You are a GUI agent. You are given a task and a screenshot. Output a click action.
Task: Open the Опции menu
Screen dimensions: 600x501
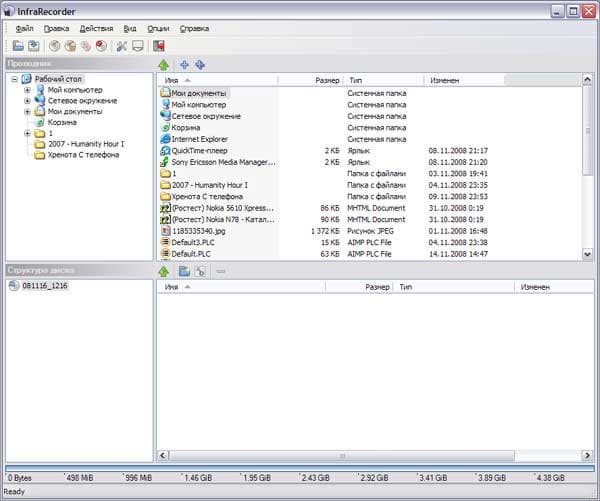click(158, 28)
